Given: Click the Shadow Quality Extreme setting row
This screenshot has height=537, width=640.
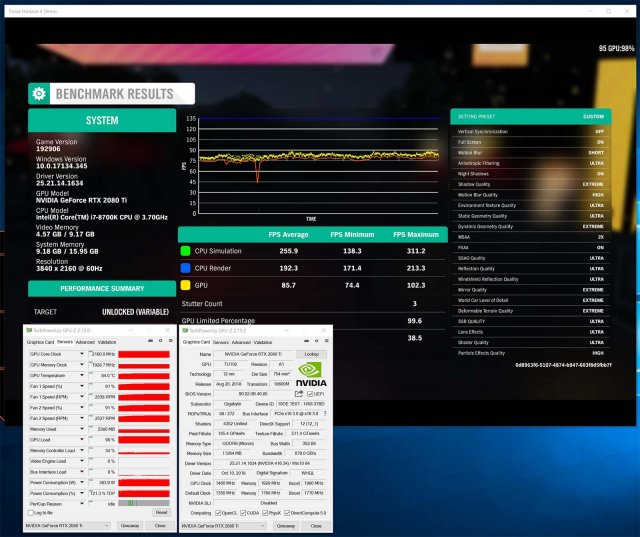Looking at the screenshot, I should [531, 184].
